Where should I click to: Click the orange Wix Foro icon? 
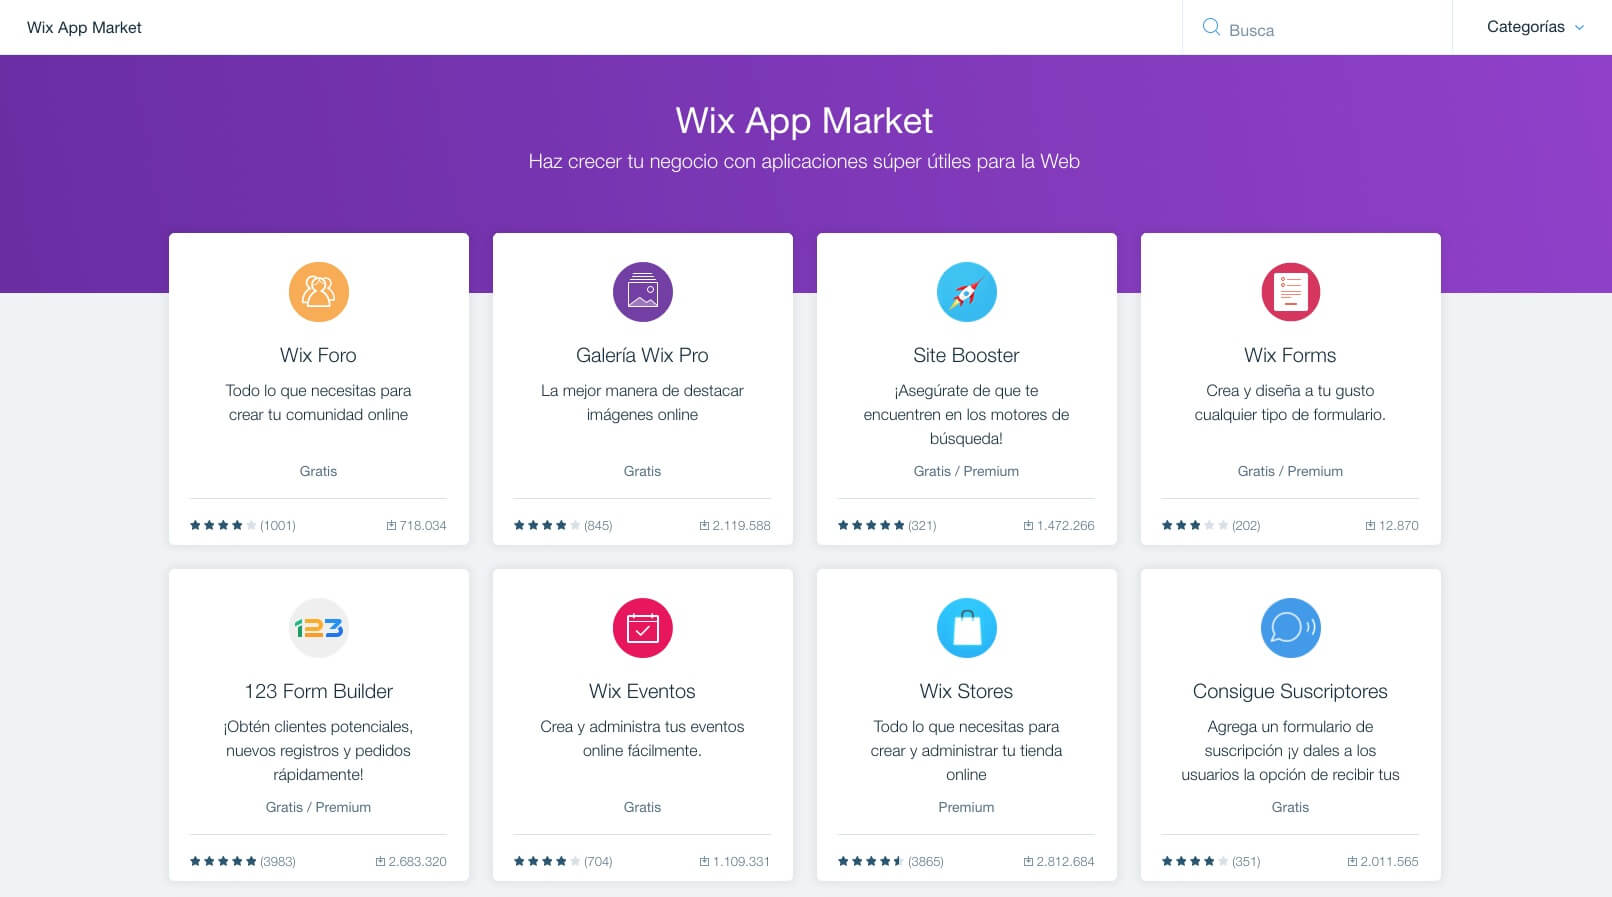318,292
